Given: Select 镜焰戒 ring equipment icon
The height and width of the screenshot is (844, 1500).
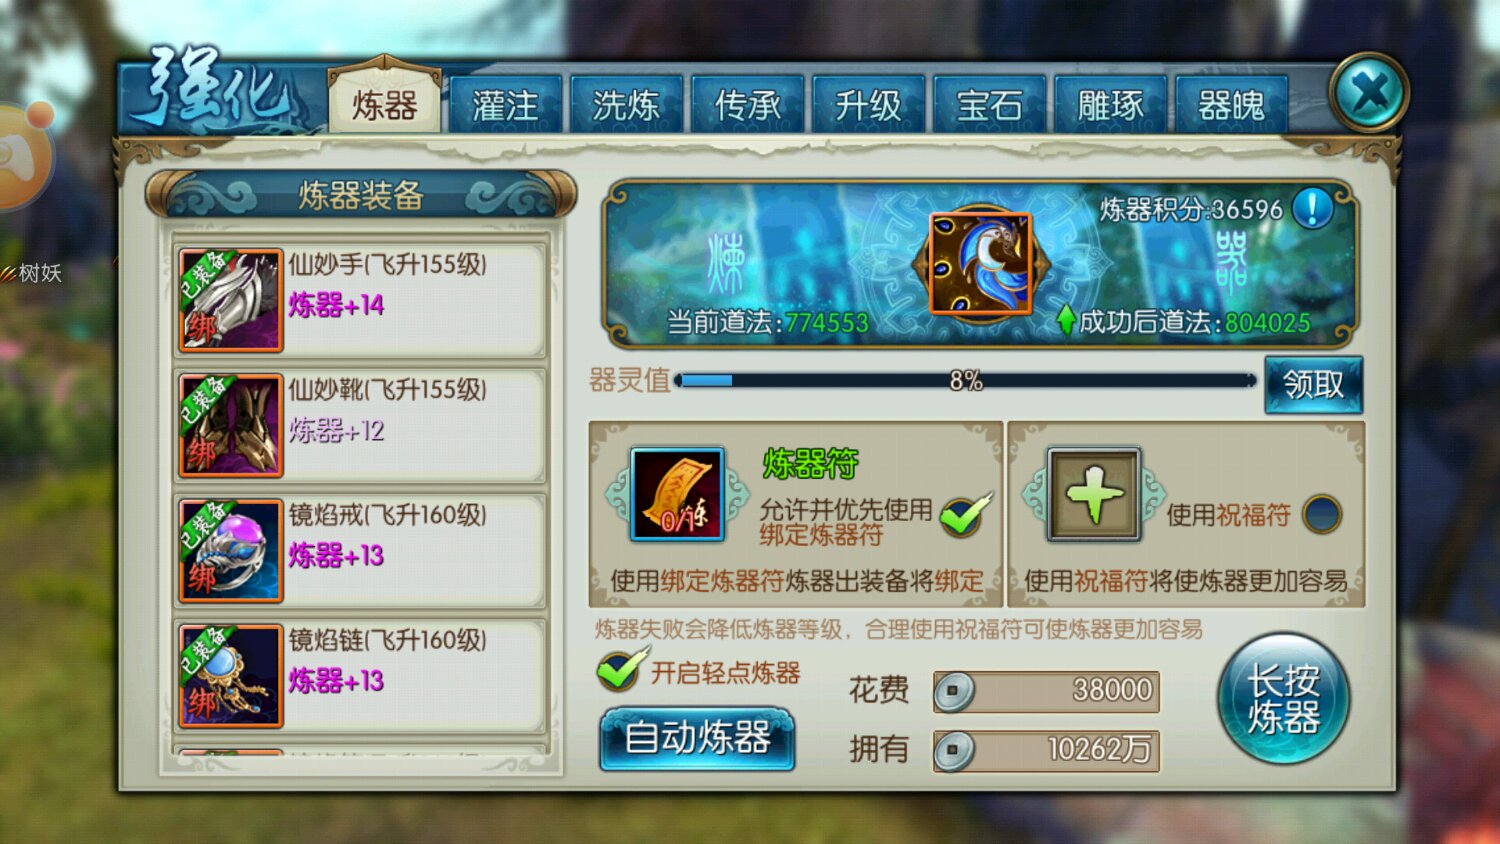Looking at the screenshot, I should tap(231, 551).
